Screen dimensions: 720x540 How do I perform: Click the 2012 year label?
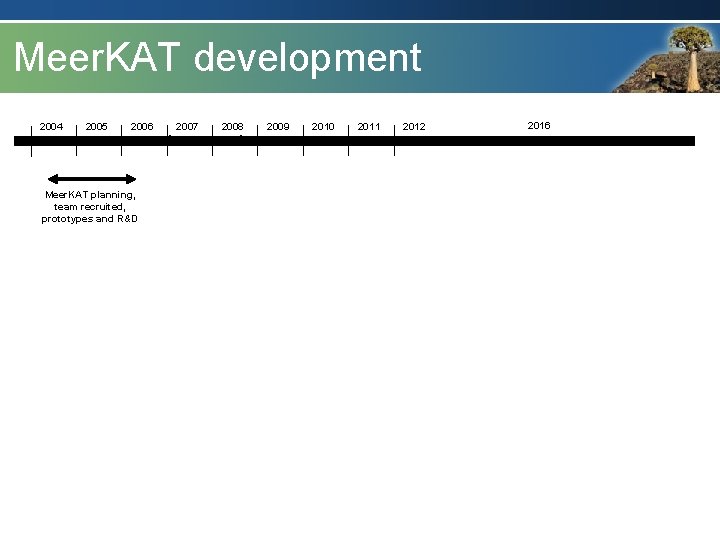(x=414, y=127)
